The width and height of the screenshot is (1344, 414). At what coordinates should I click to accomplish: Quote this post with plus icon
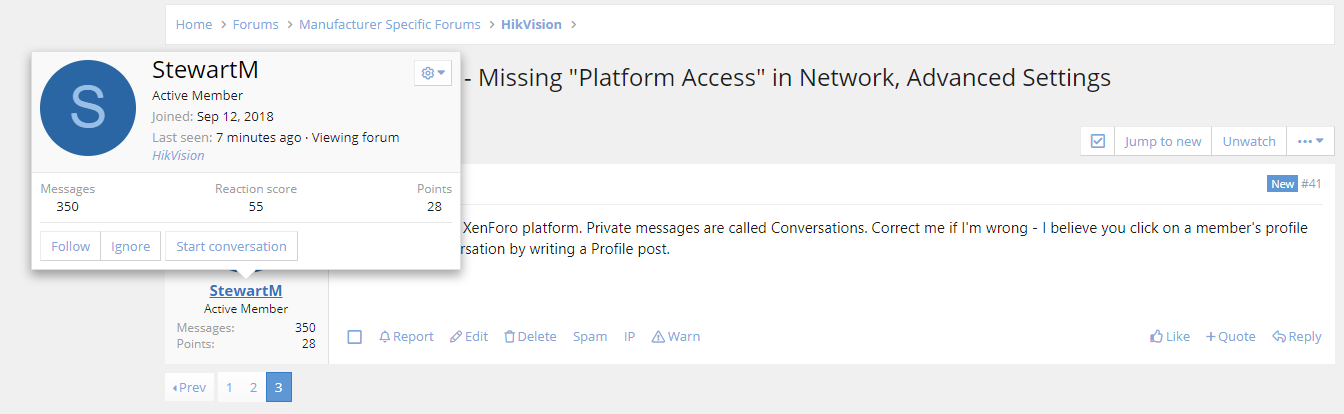[1211, 337]
